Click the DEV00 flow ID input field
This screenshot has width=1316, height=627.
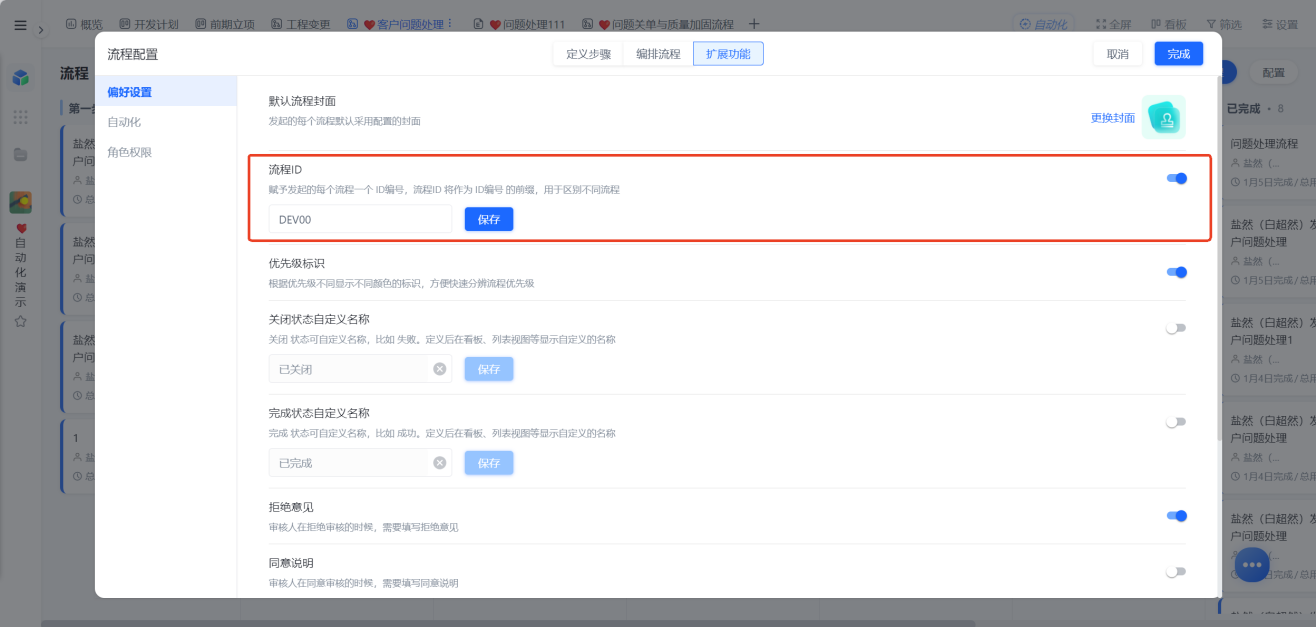[360, 219]
